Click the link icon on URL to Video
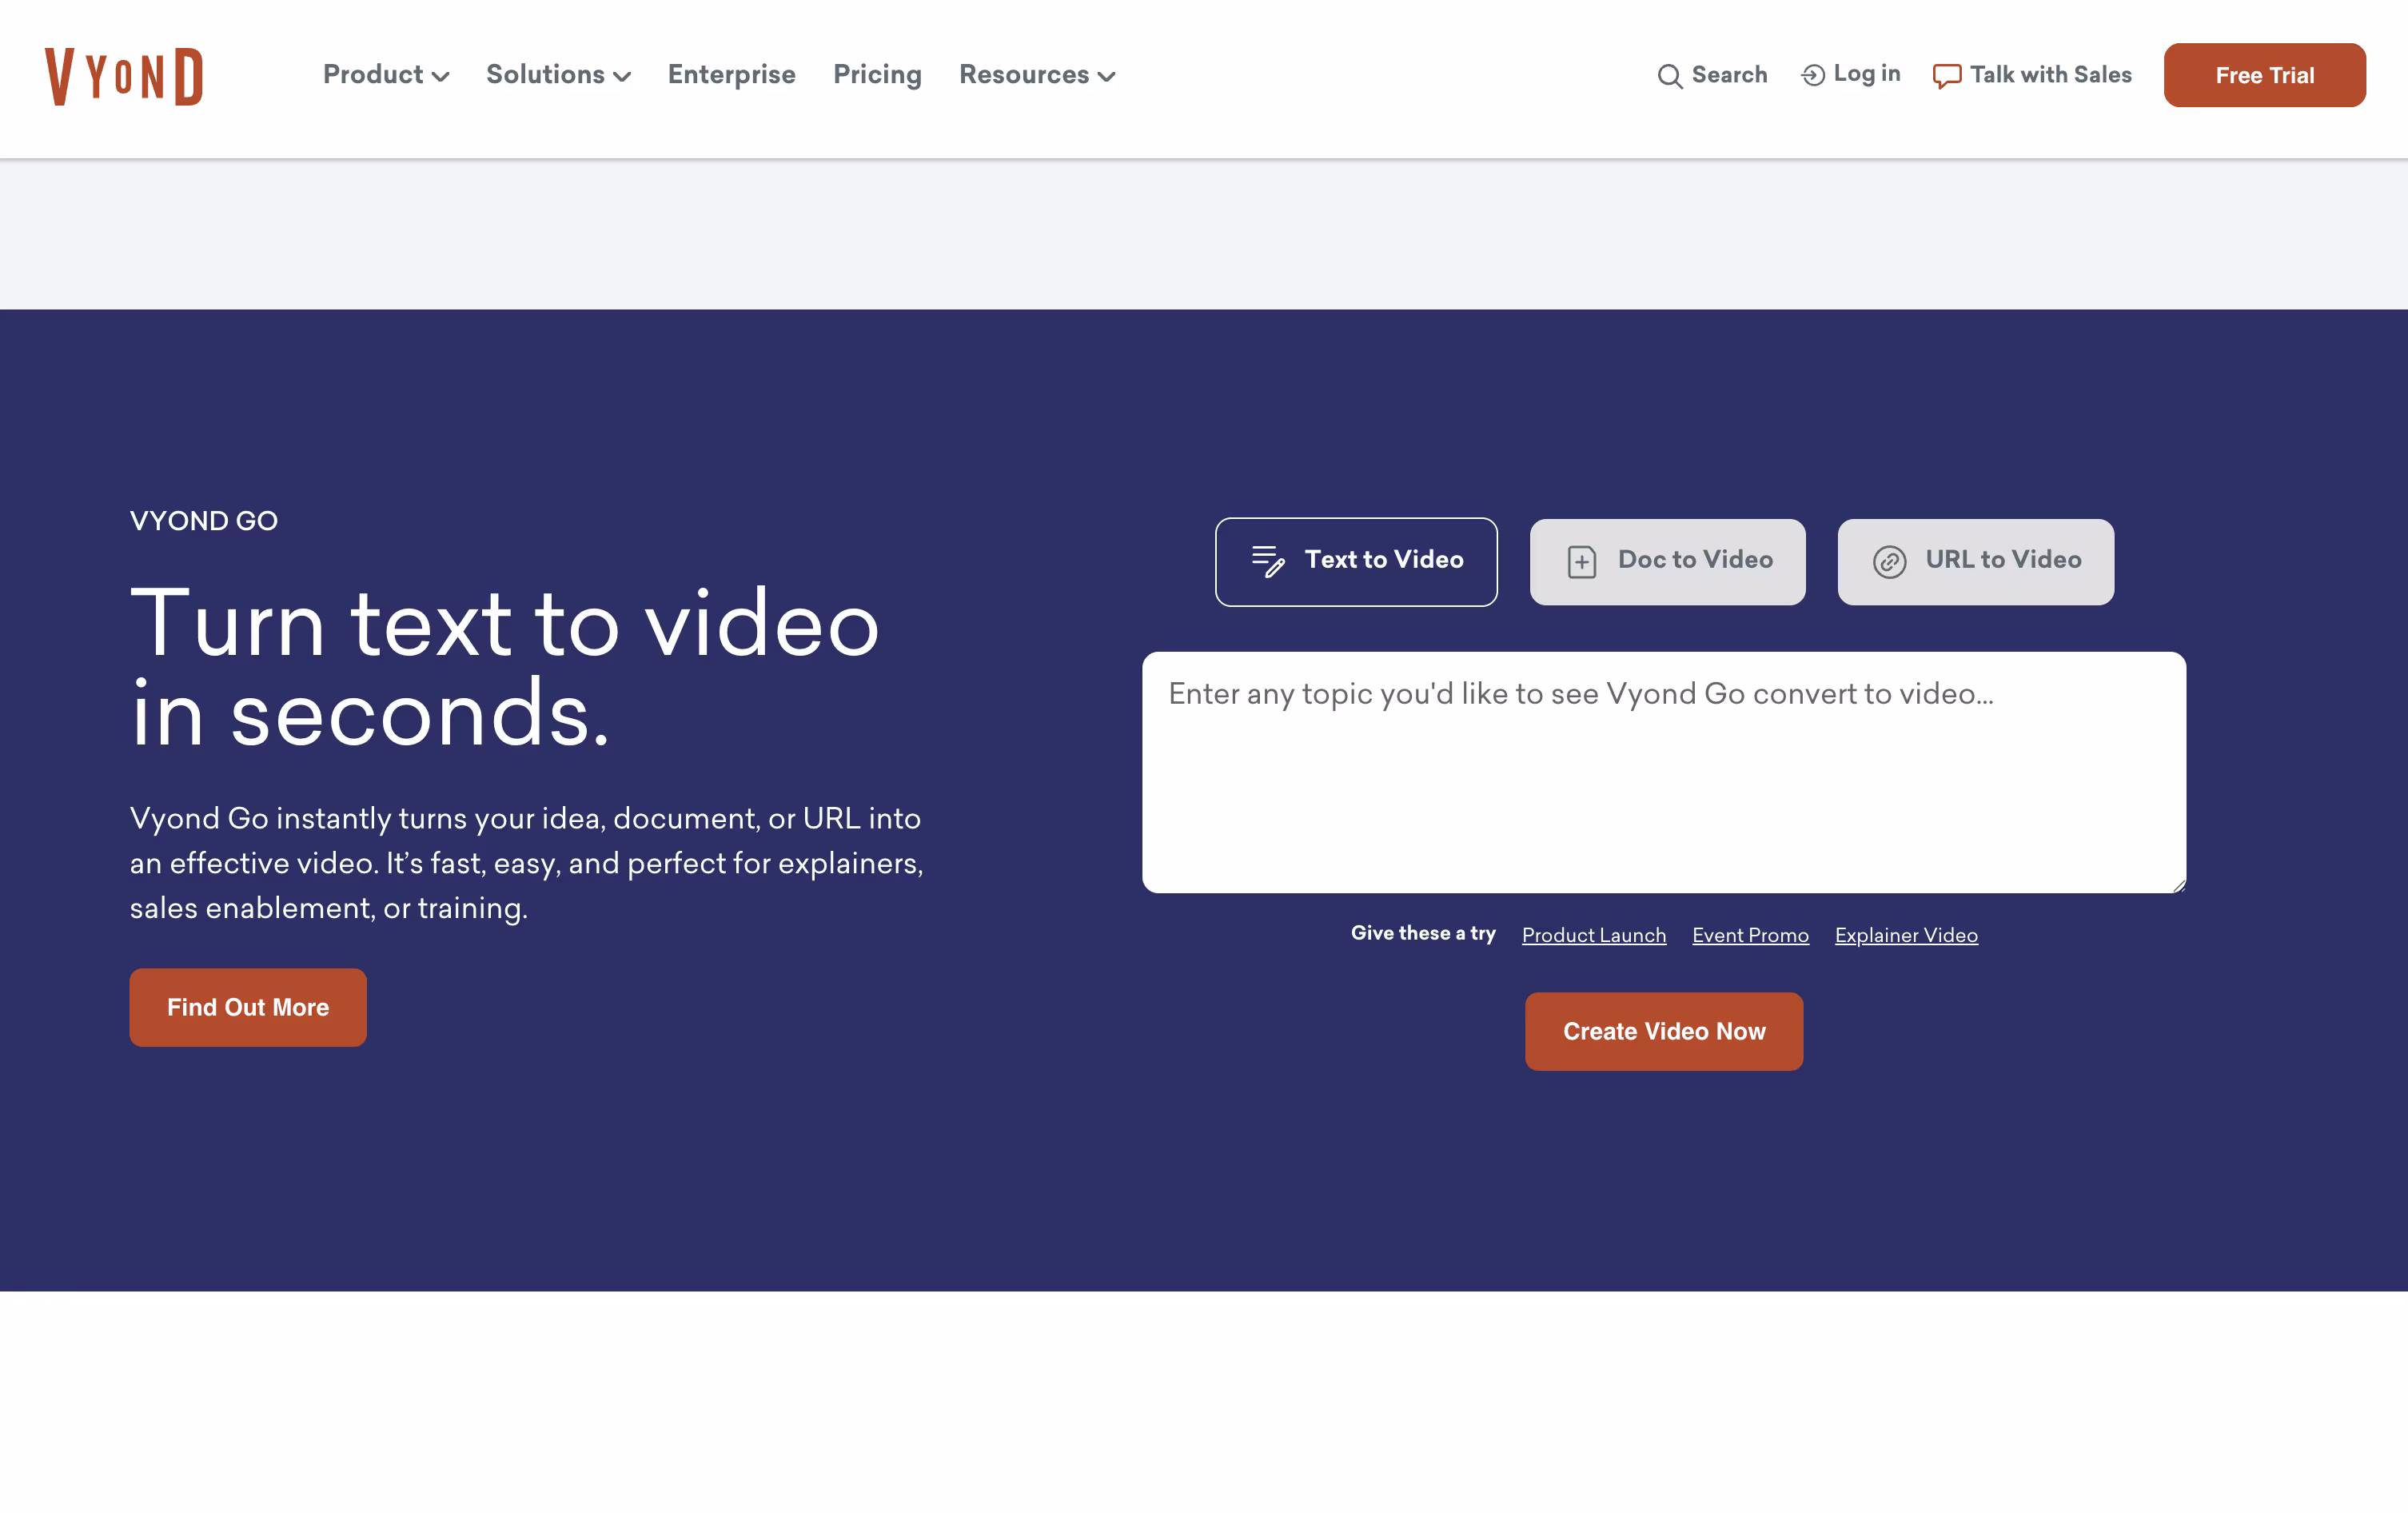Image resolution: width=2408 pixels, height=1513 pixels. (1889, 562)
